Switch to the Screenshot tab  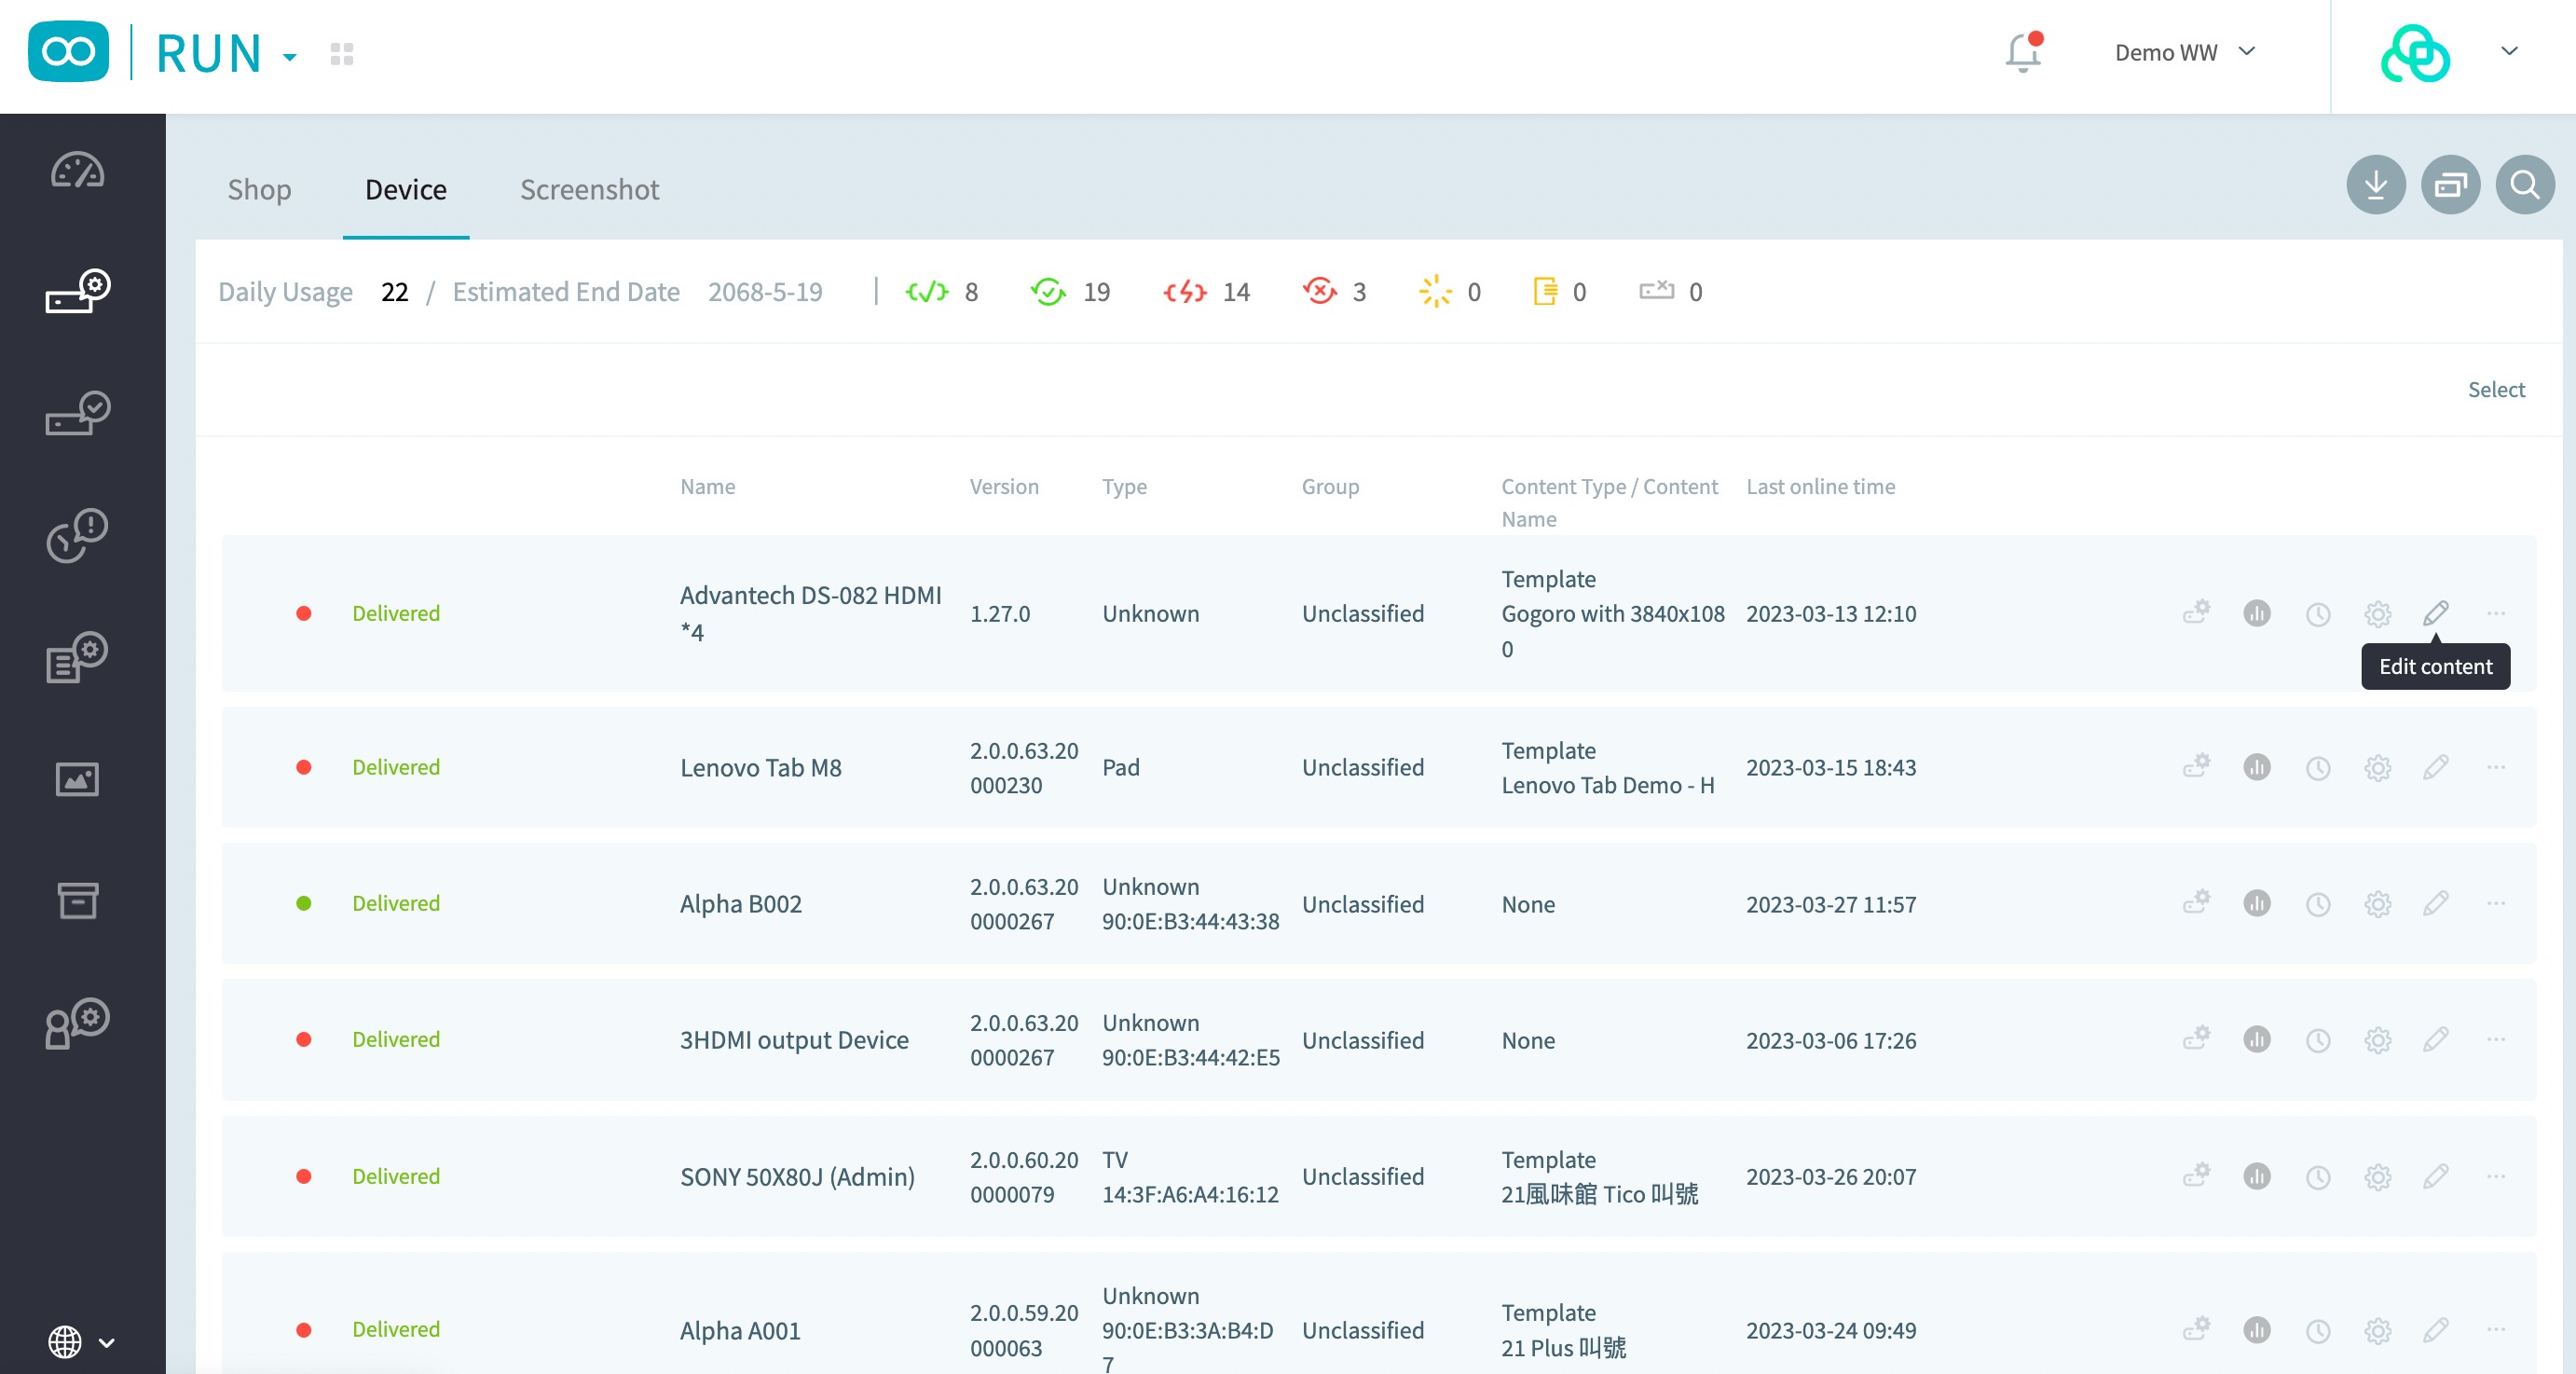tap(589, 190)
